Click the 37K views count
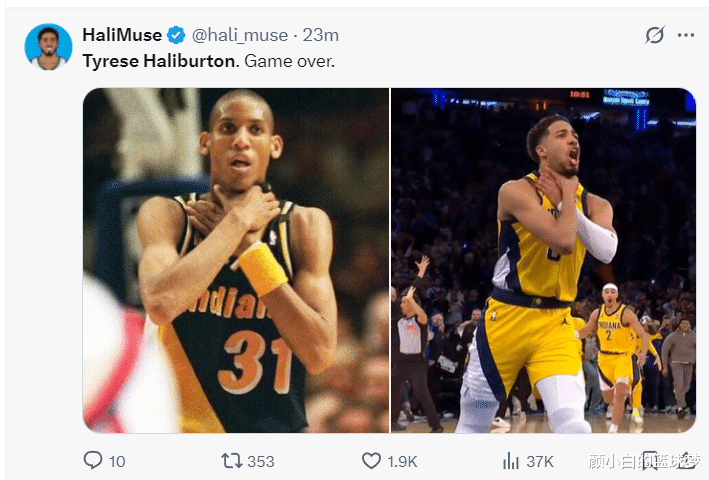The image size is (709, 480). click(x=540, y=461)
